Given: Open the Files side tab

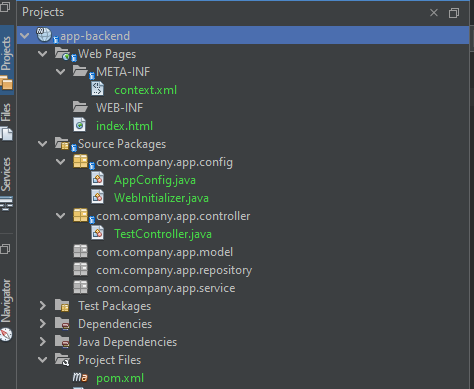Looking at the screenshot, I should tap(7, 121).
